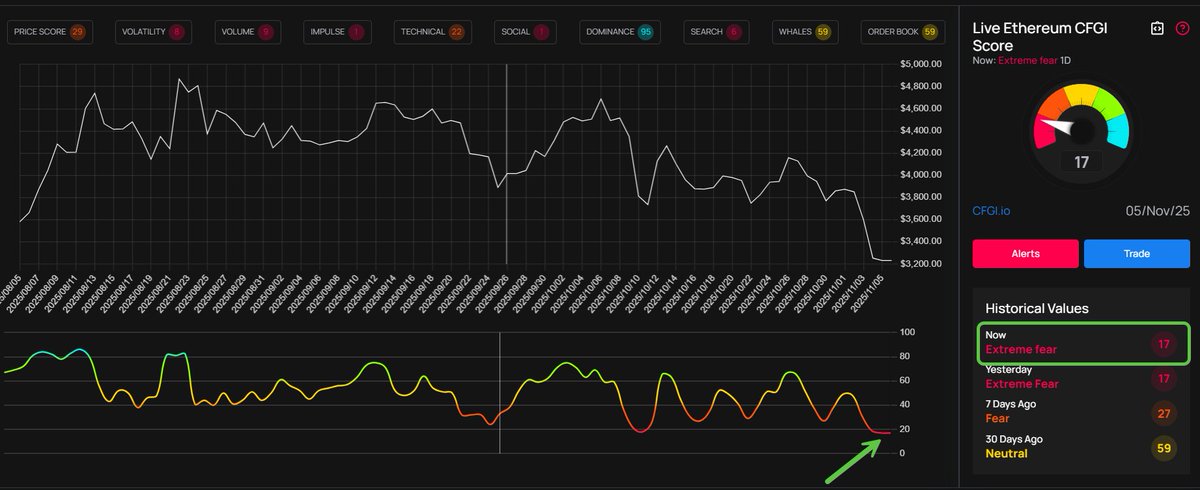Screen dimensions: 1200x490
Task: Select the IMPULSE indicator tab
Action: (x=339, y=32)
